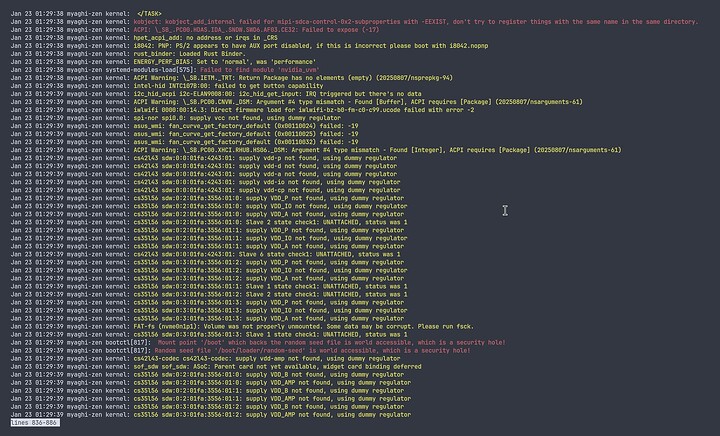Click the pager status 'lines 836-886'
Viewport: 720px width, 436px height.
pos(35,423)
